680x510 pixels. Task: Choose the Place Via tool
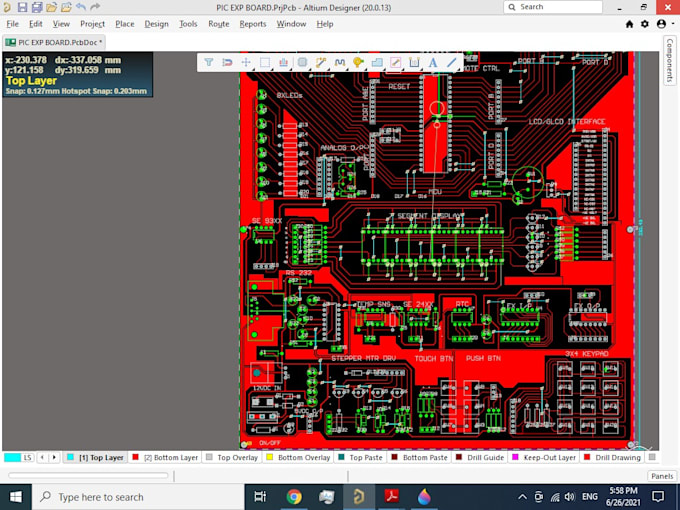point(358,62)
